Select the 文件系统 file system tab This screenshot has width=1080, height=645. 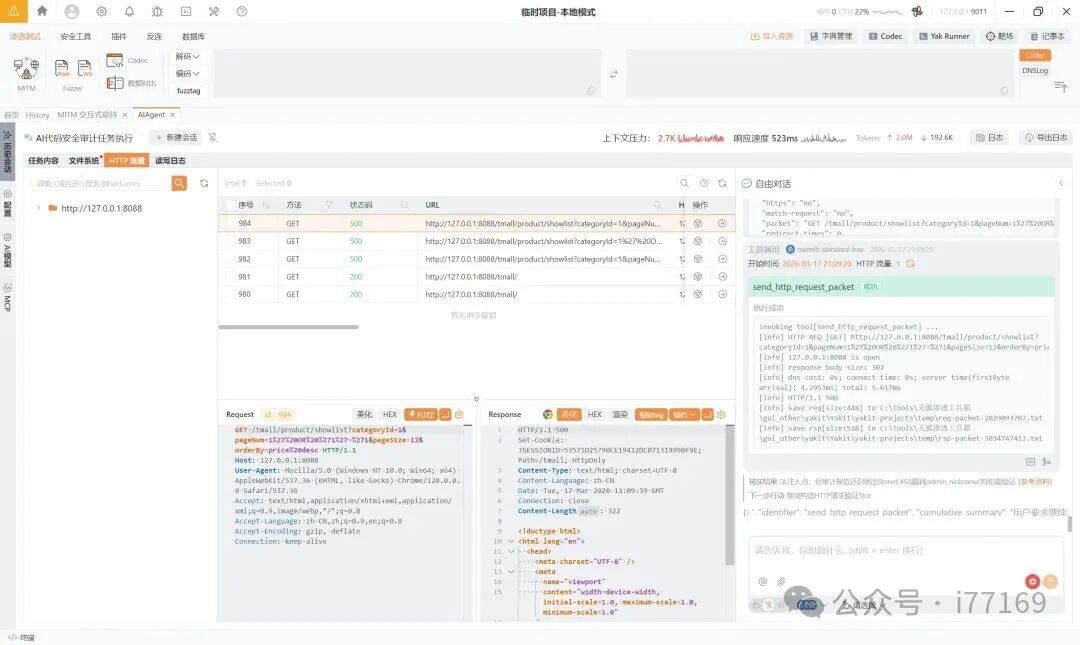coord(84,160)
